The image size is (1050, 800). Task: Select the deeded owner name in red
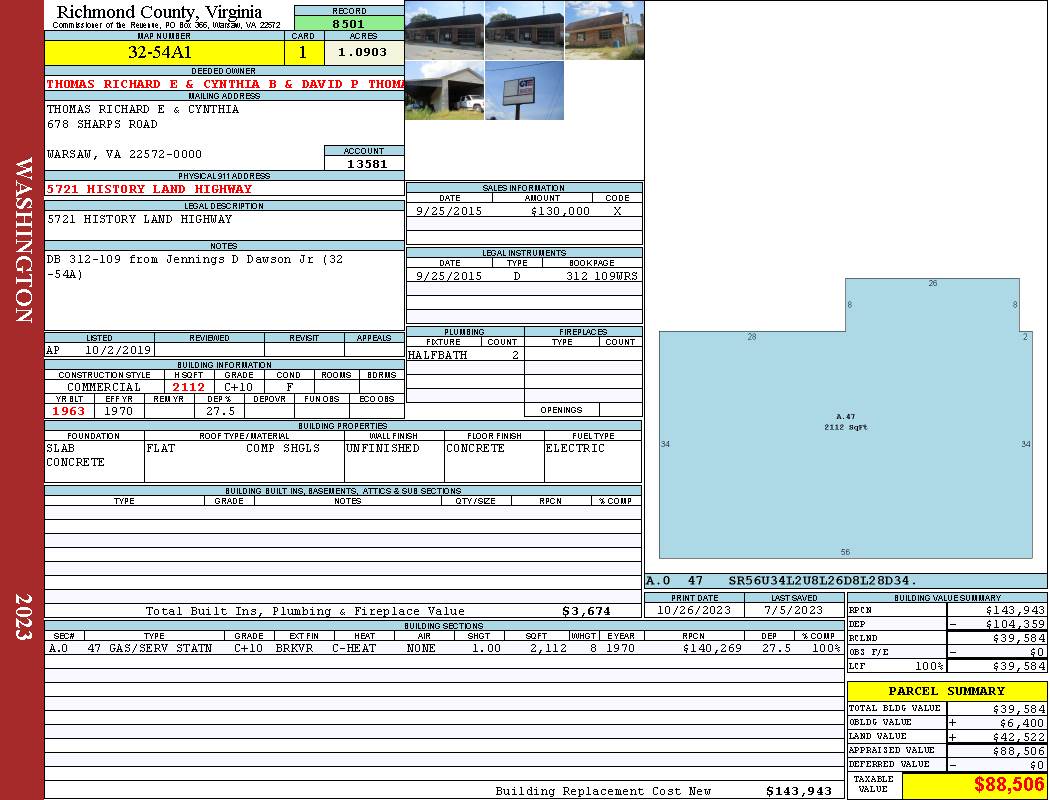224,84
